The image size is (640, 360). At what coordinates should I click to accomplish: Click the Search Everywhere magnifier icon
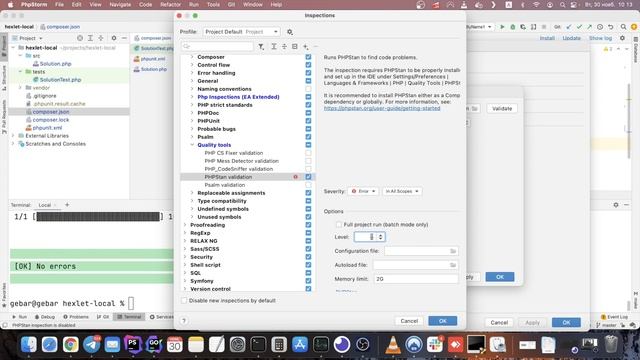tap(623, 27)
